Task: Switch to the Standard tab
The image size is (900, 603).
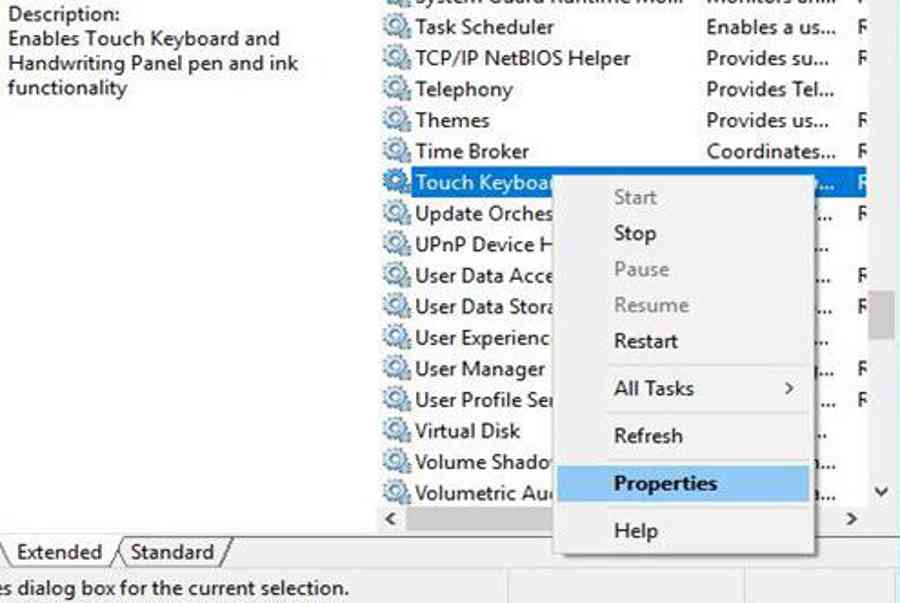Action: 172,552
